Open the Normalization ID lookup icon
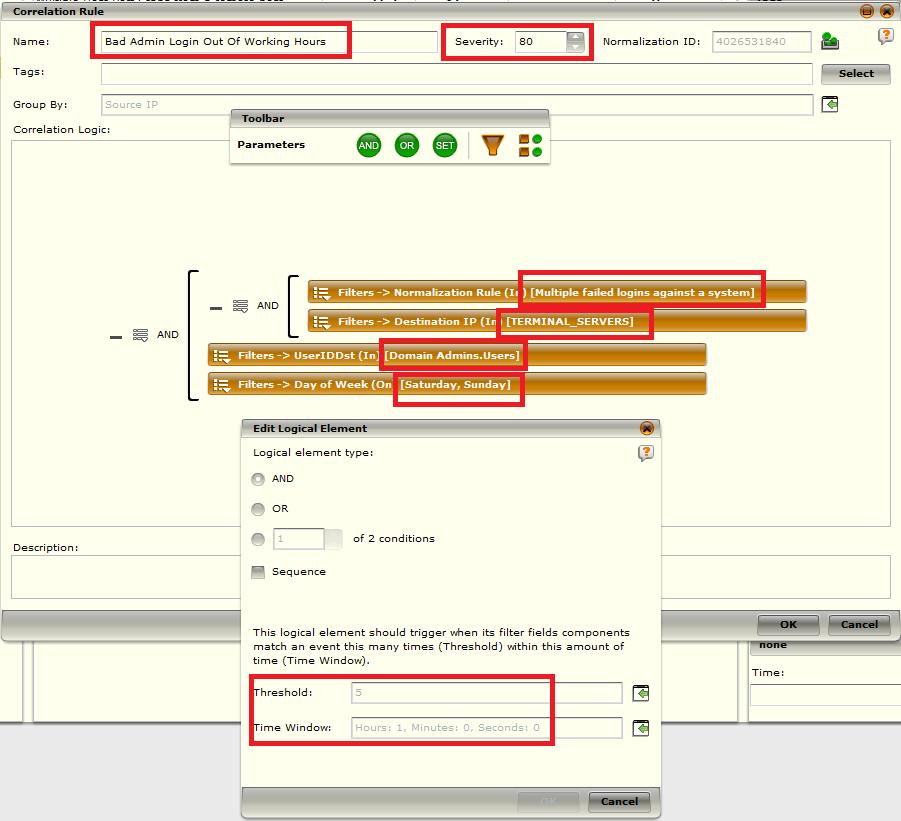This screenshot has width=901, height=821. point(830,41)
